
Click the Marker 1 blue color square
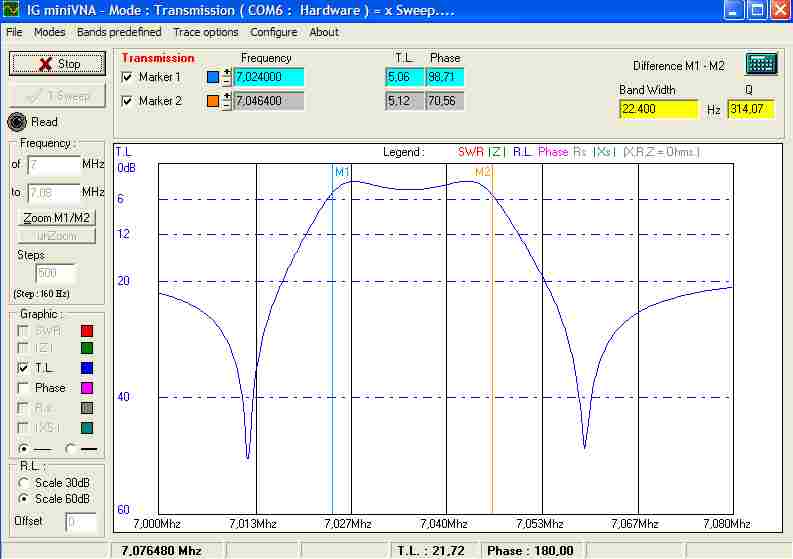tap(213, 77)
